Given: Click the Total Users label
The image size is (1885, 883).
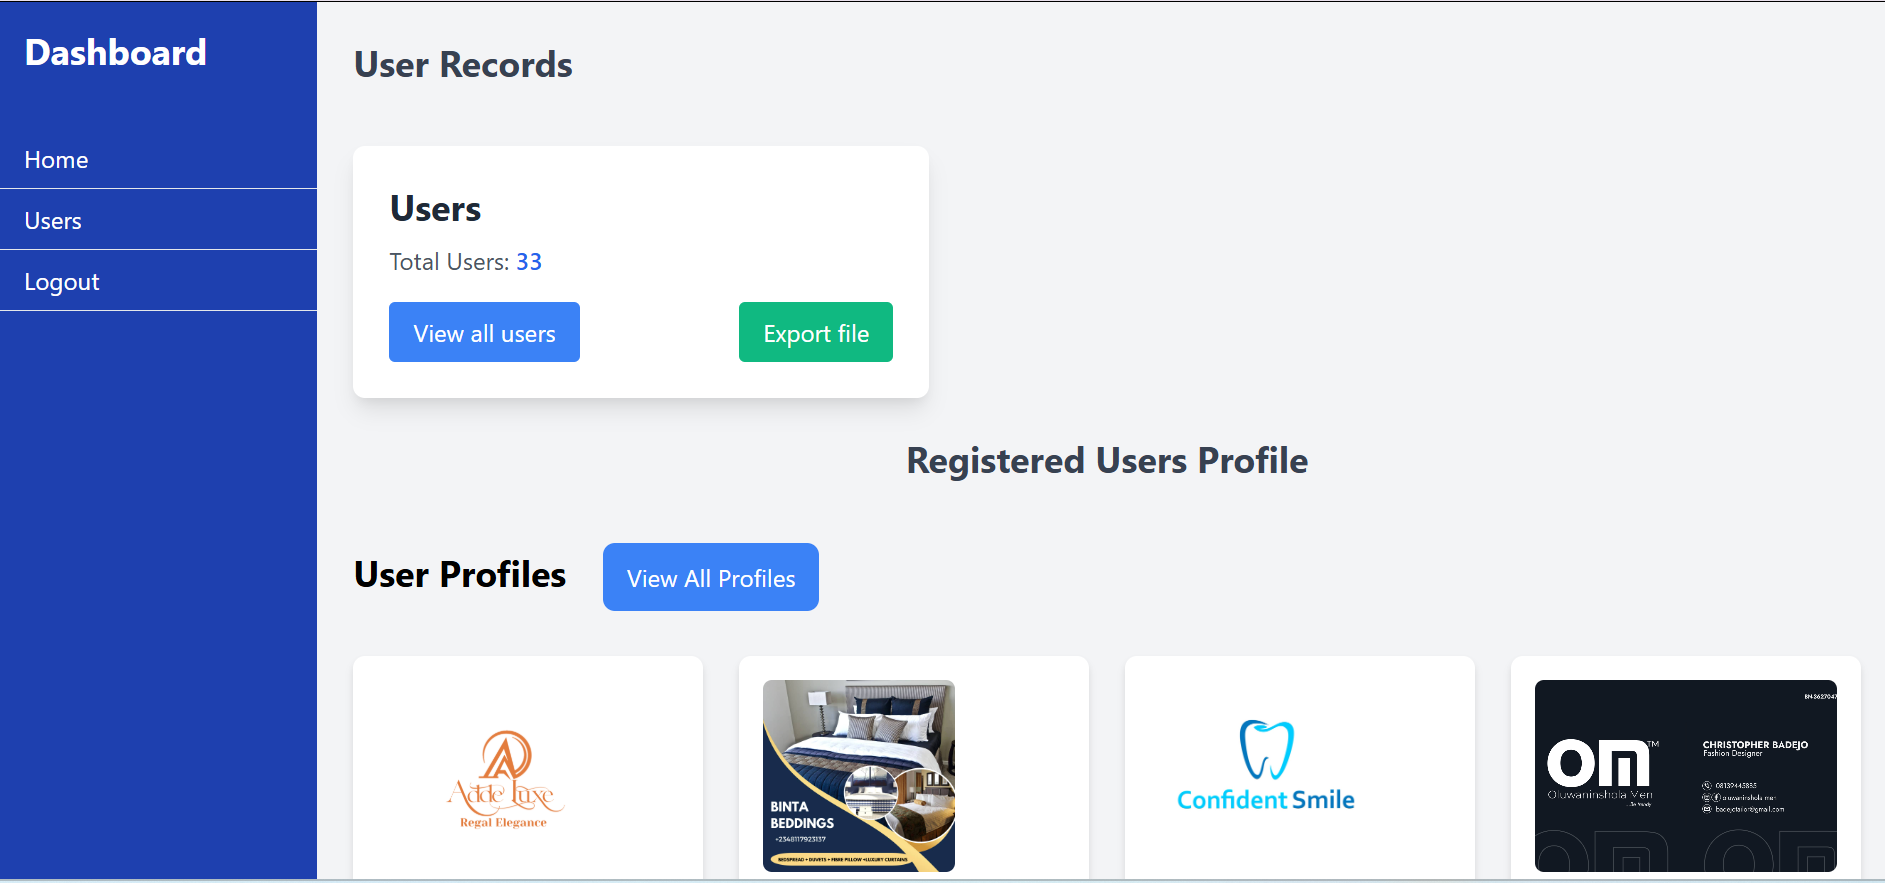Looking at the screenshot, I should click(449, 262).
